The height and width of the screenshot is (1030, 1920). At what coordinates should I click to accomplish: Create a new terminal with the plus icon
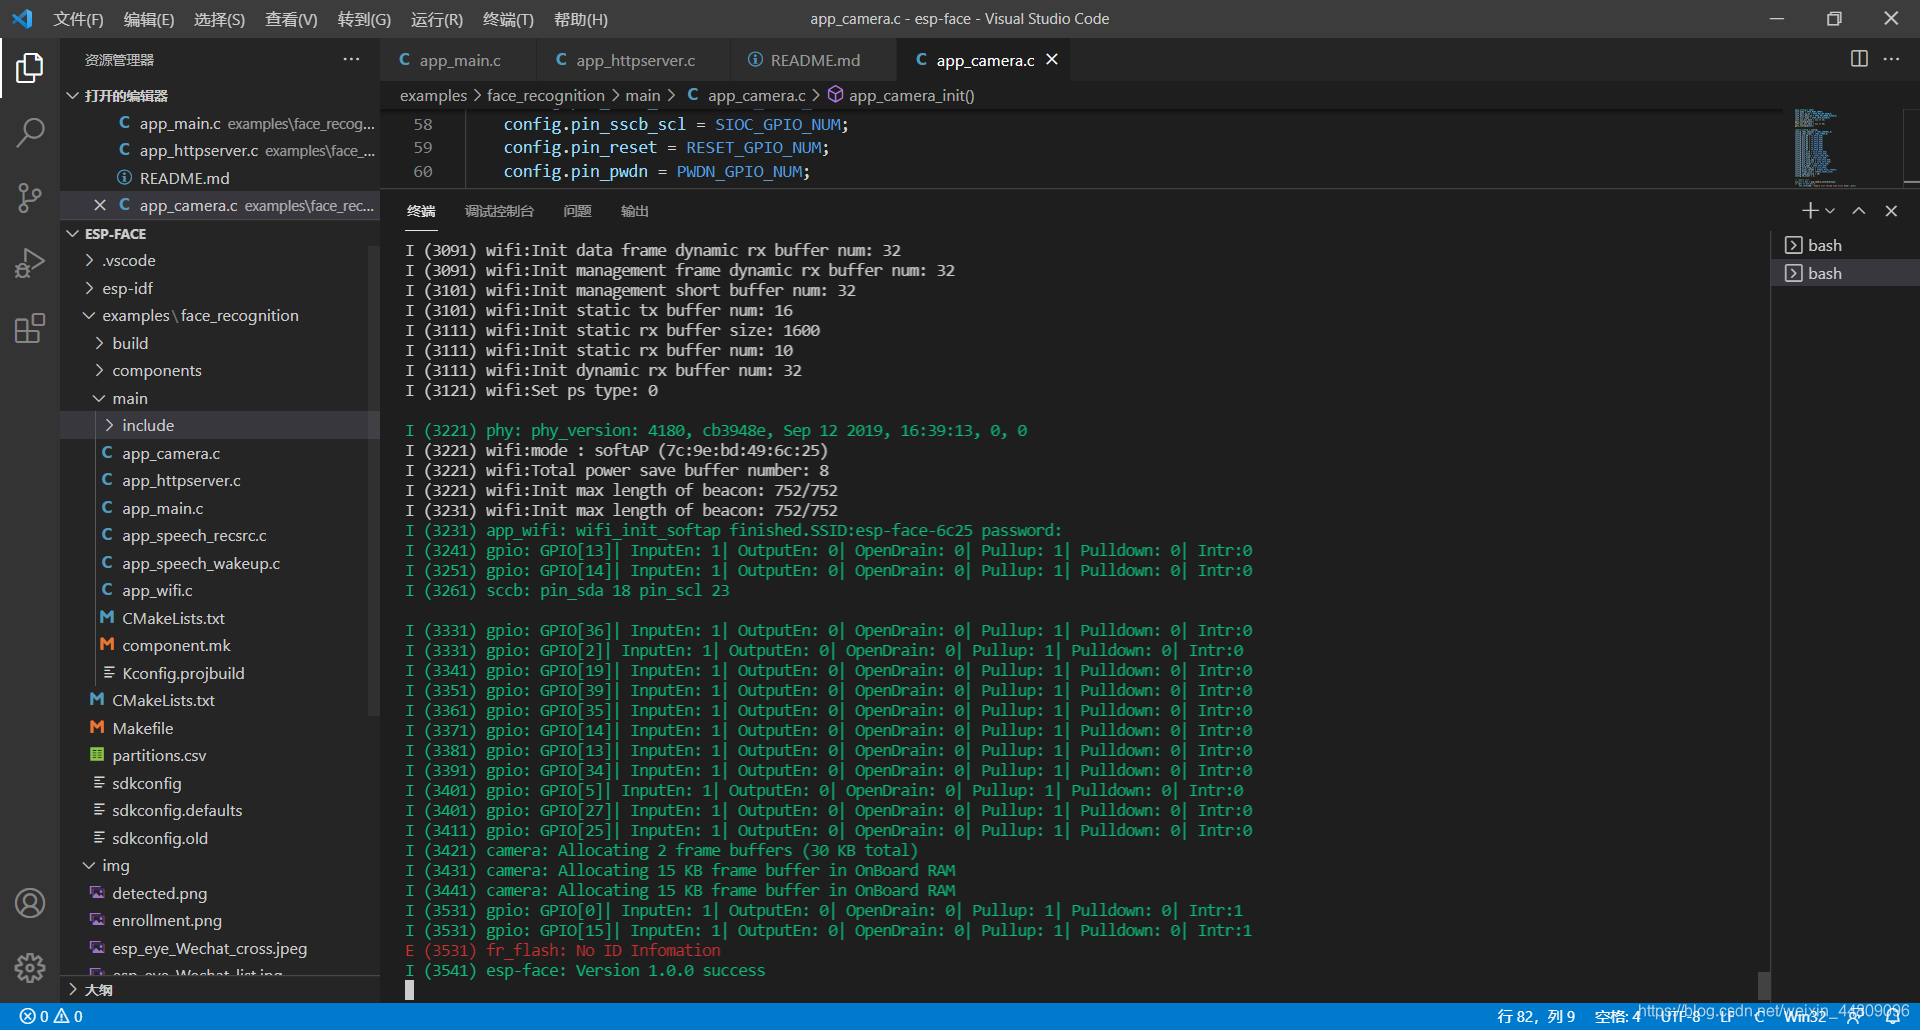coord(1810,211)
